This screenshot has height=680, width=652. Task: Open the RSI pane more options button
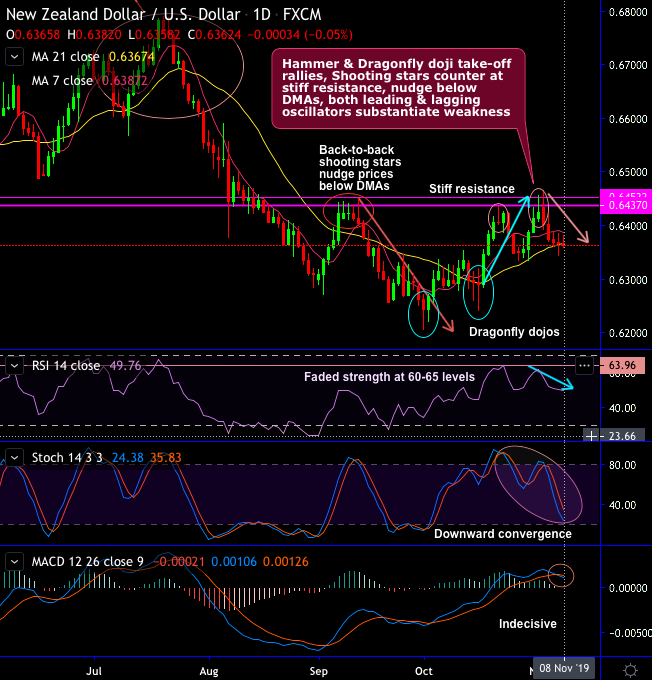584,366
